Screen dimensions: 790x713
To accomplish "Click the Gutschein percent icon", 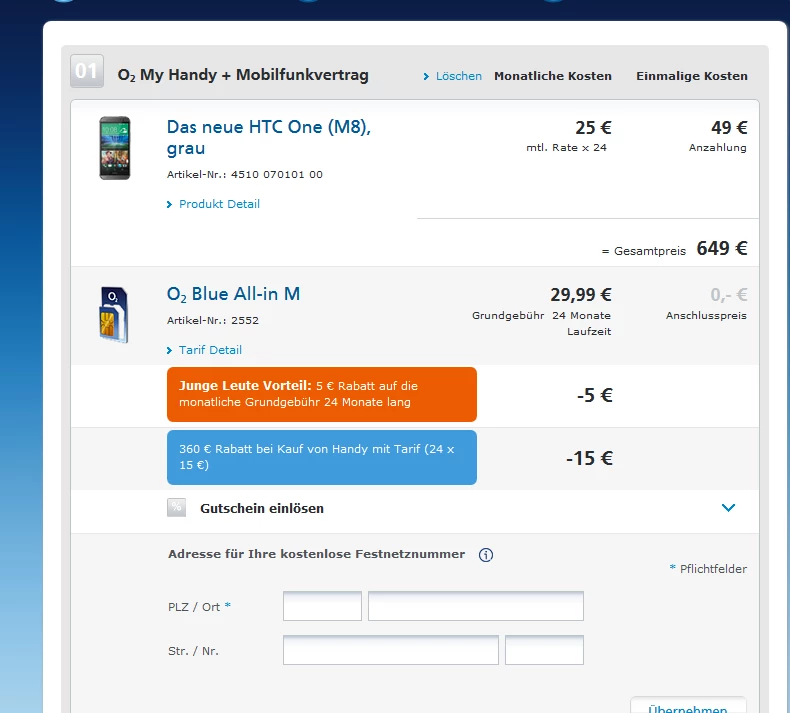I will [x=176, y=508].
